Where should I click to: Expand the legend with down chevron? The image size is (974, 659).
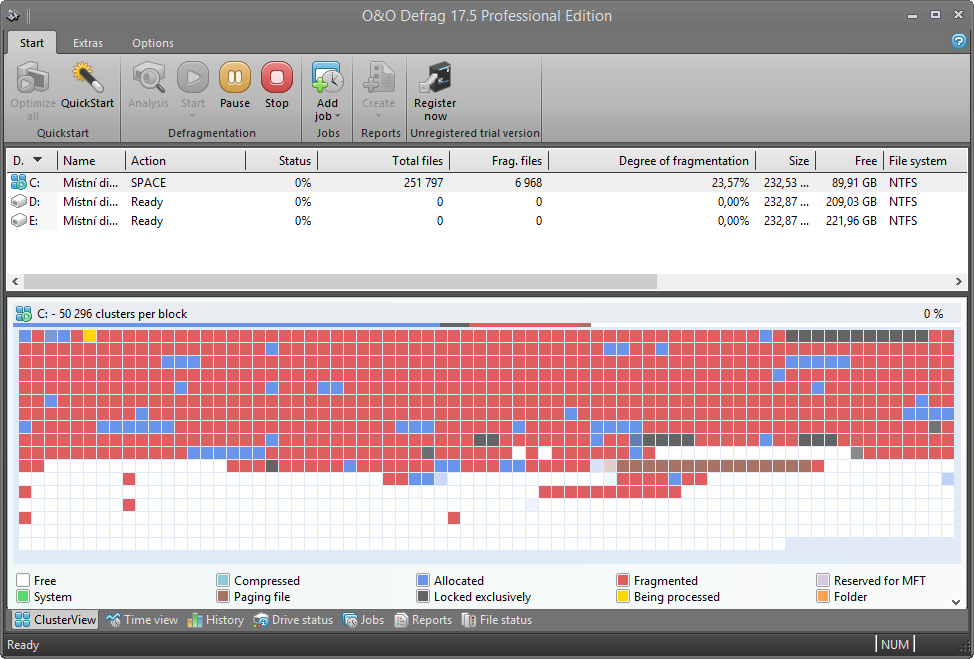[956, 601]
